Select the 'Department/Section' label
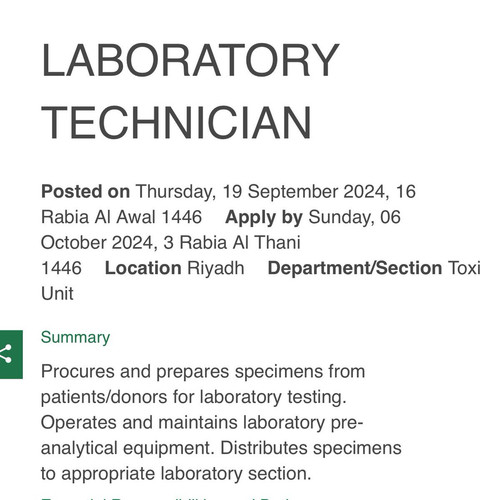The height and width of the screenshot is (500, 480). pos(355,269)
